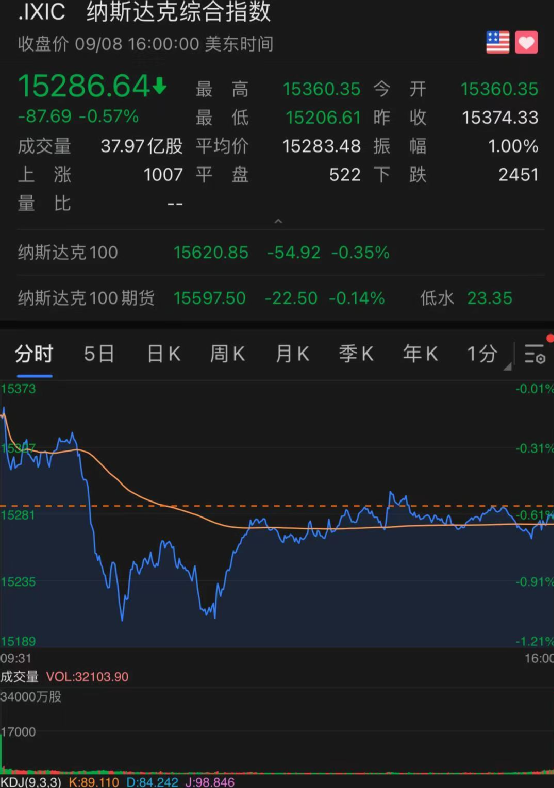Viewport: 554px width, 788px height.
Task: Collapse the quote details chevron
Action: (278, 221)
